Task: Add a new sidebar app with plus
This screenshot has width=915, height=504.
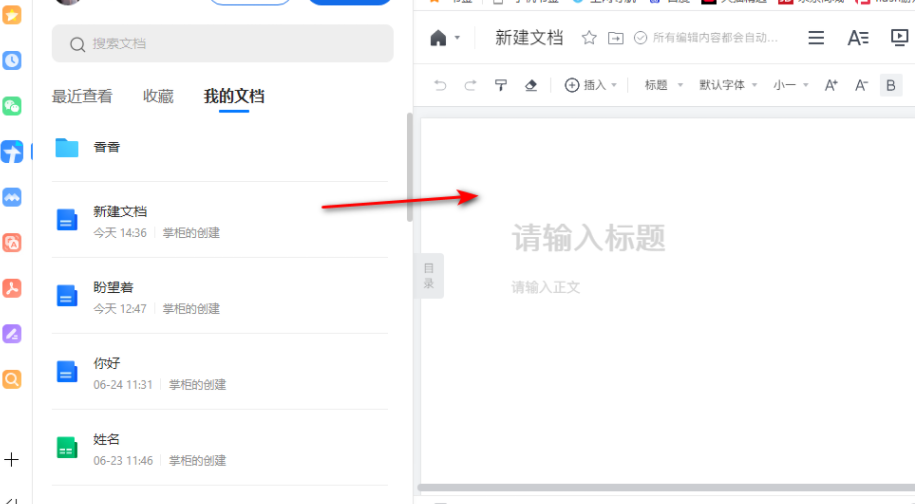Action: (x=12, y=460)
